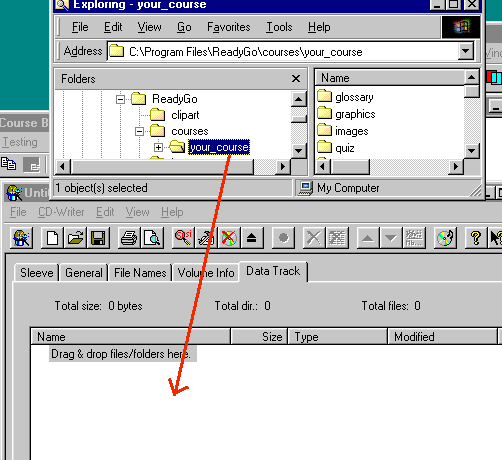Click the Name column header in Data Track

(x=130, y=337)
